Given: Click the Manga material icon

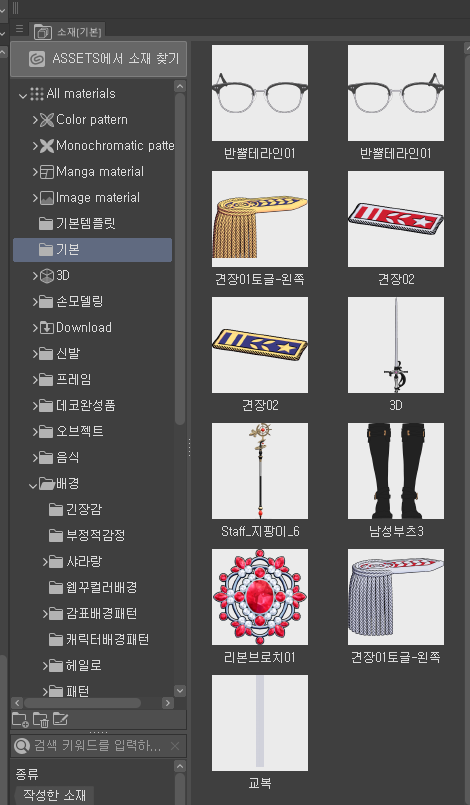Looking at the screenshot, I should [47, 172].
